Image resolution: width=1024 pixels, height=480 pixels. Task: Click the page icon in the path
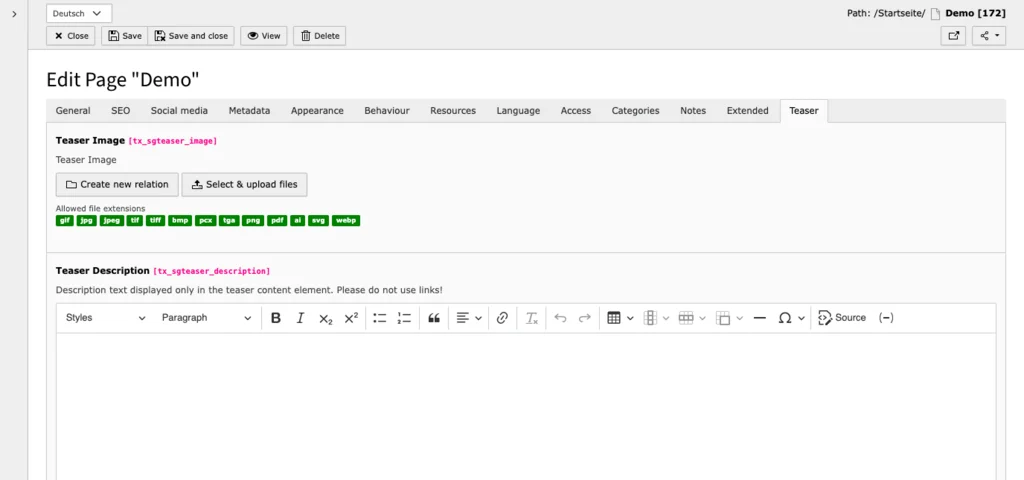pyautogui.click(x=935, y=14)
